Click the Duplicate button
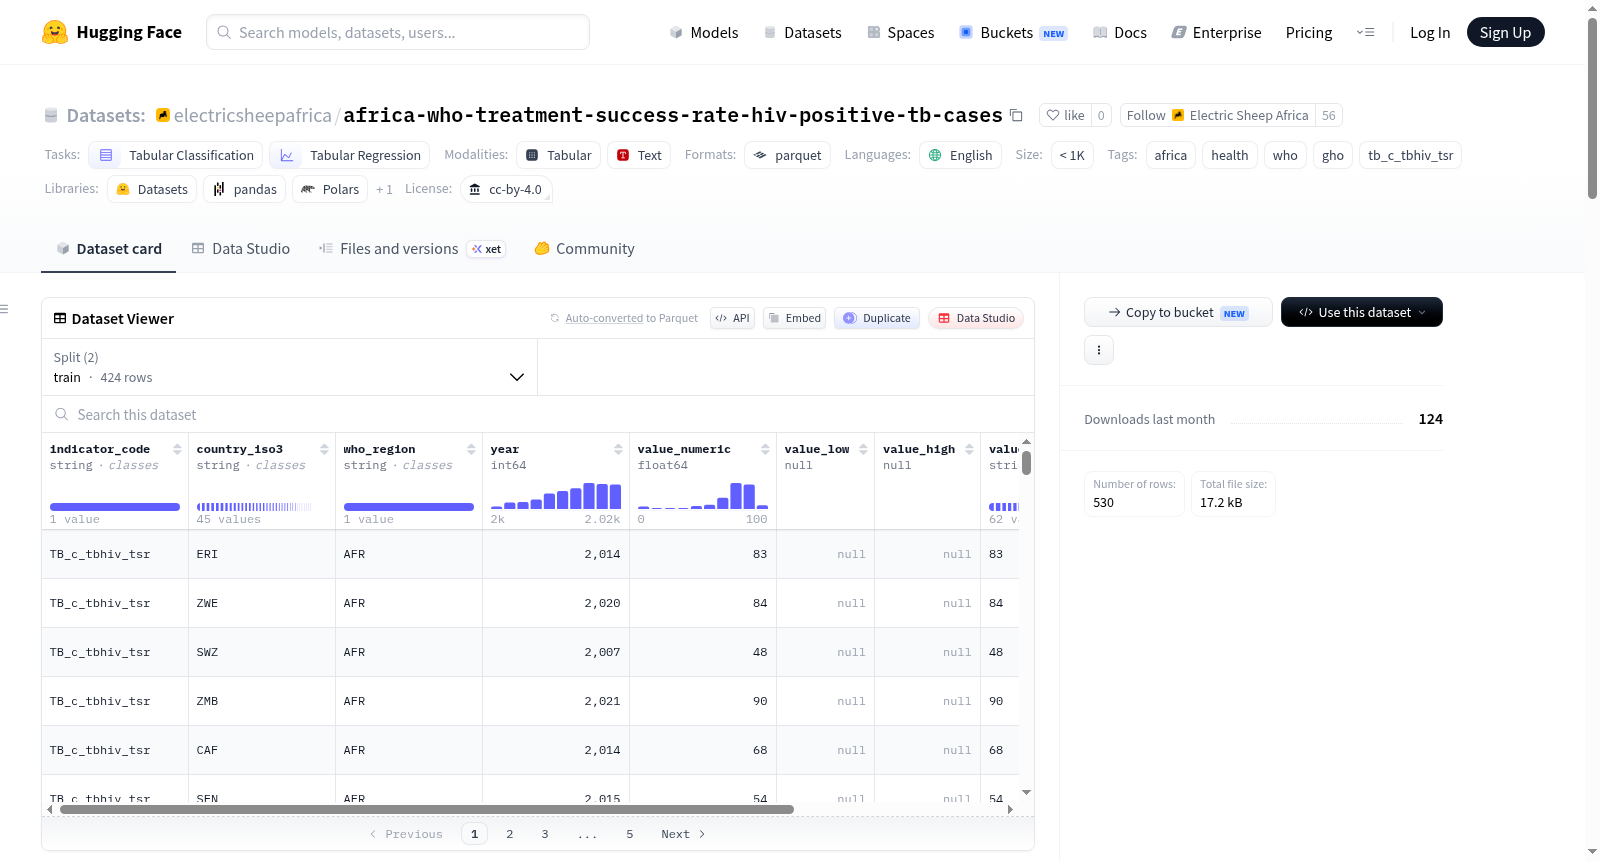This screenshot has width=1600, height=861. click(x=877, y=318)
